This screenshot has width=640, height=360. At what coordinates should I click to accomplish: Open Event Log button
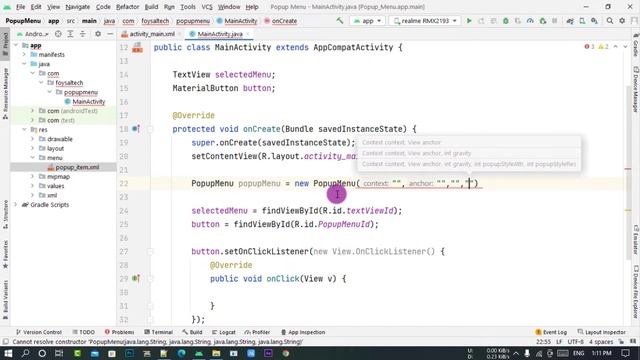pyautogui.click(x=551, y=332)
